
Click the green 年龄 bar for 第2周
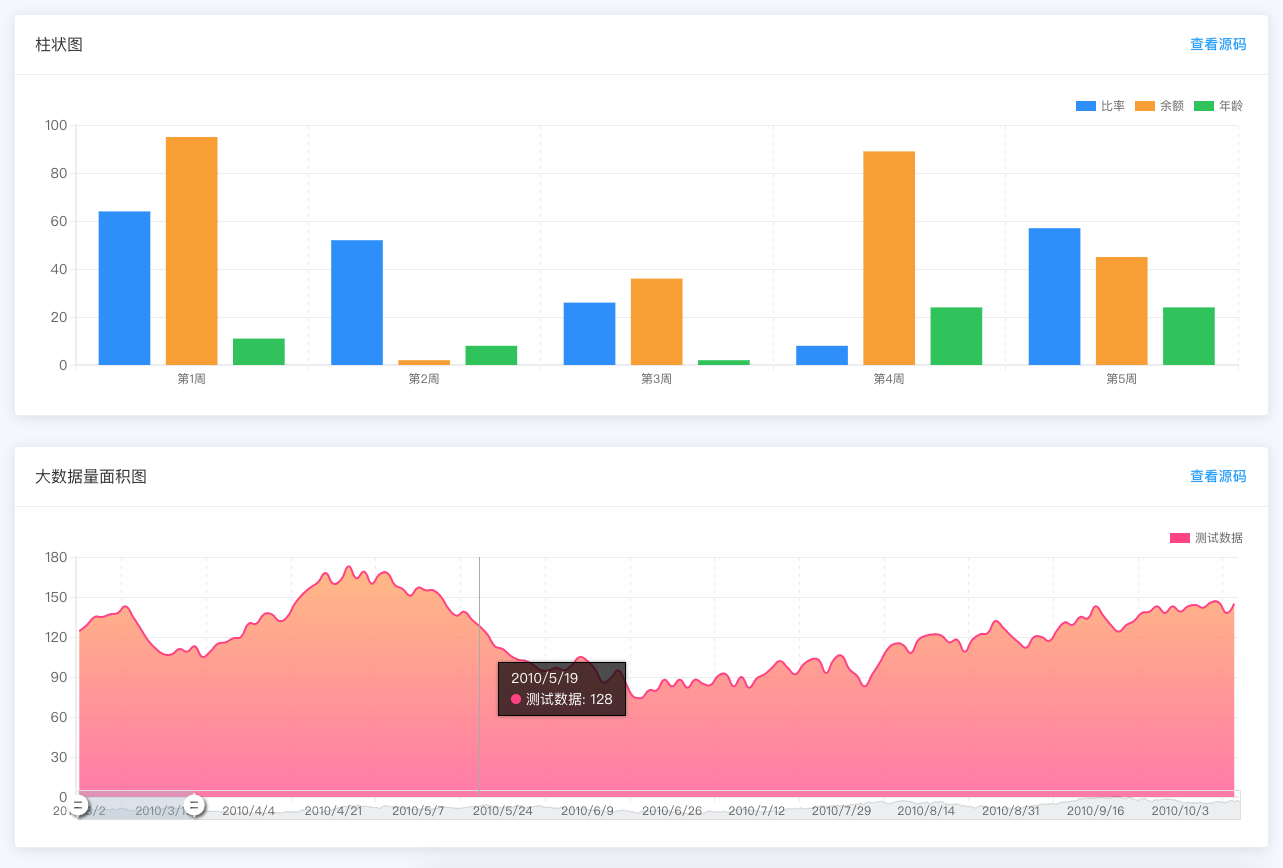click(491, 355)
